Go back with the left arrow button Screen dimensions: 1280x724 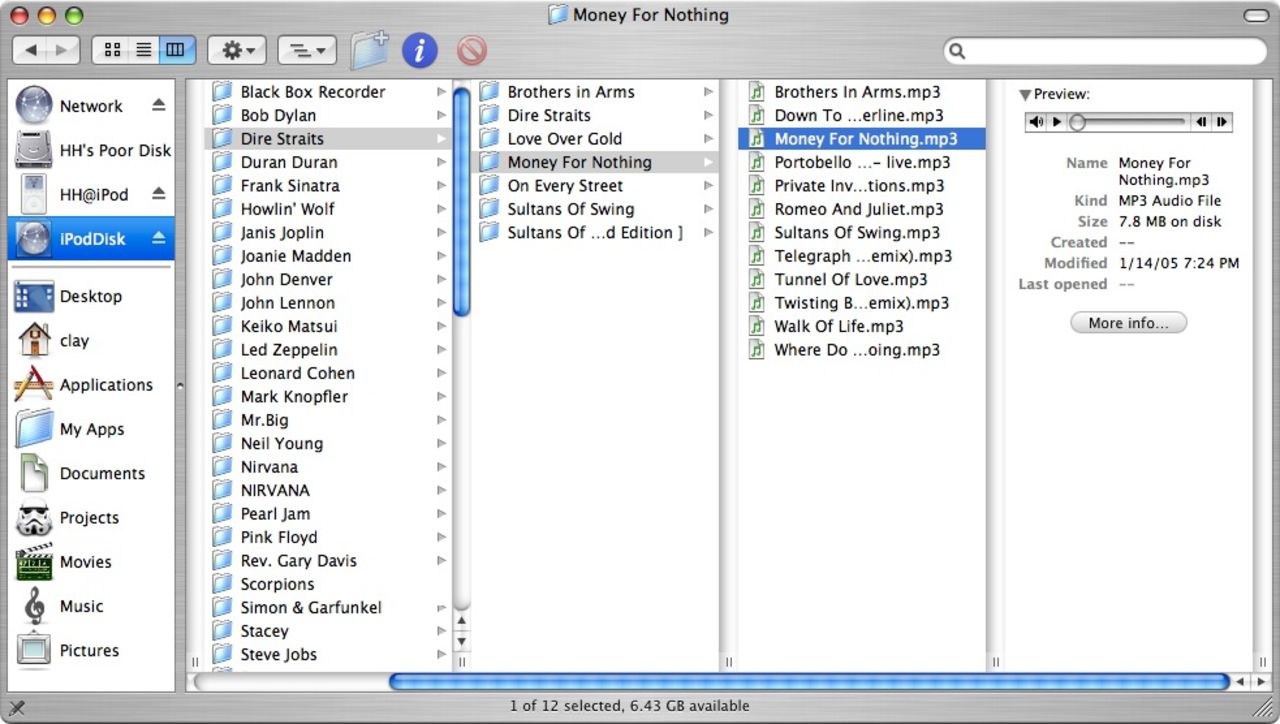tap(31, 50)
